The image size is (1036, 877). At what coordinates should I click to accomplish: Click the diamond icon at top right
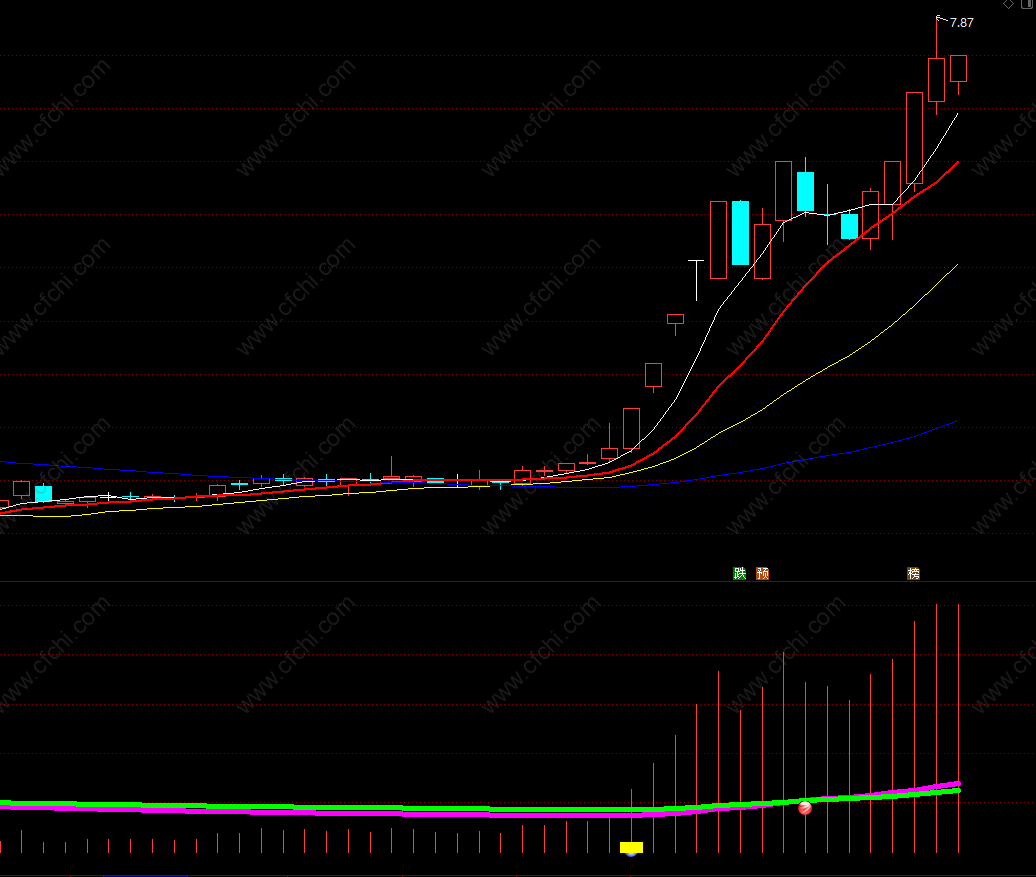pos(1009,4)
